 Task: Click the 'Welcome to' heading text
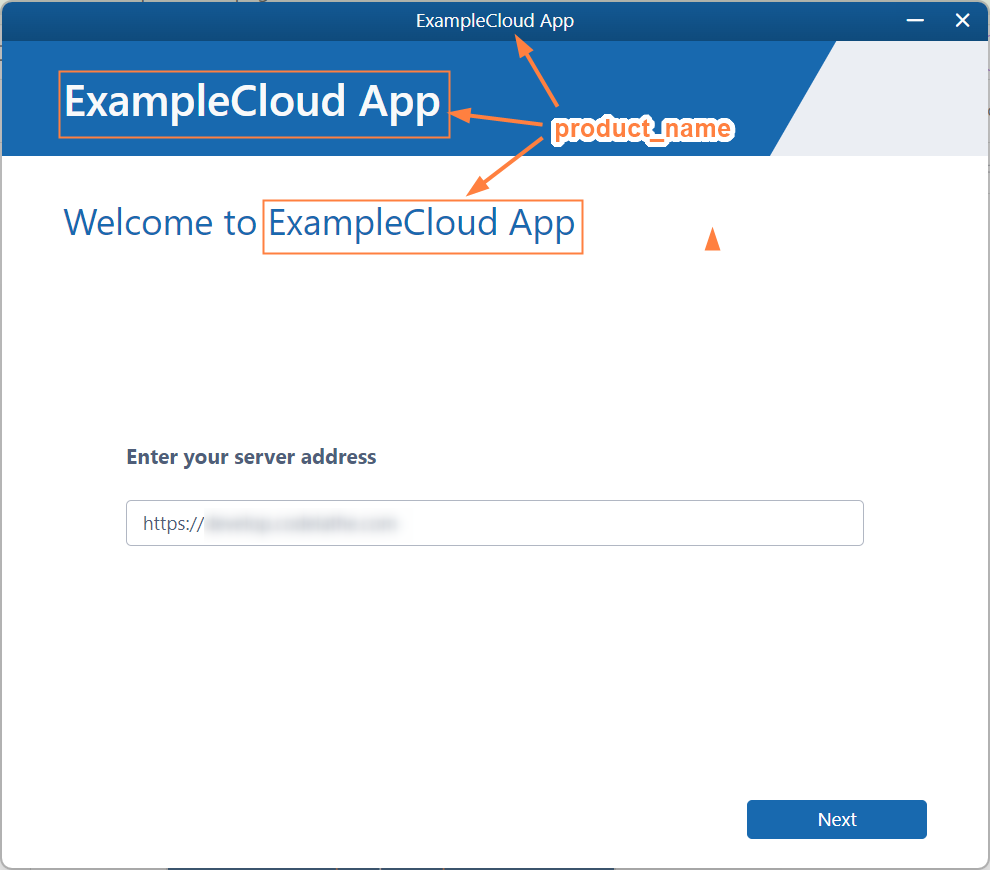tap(160, 222)
